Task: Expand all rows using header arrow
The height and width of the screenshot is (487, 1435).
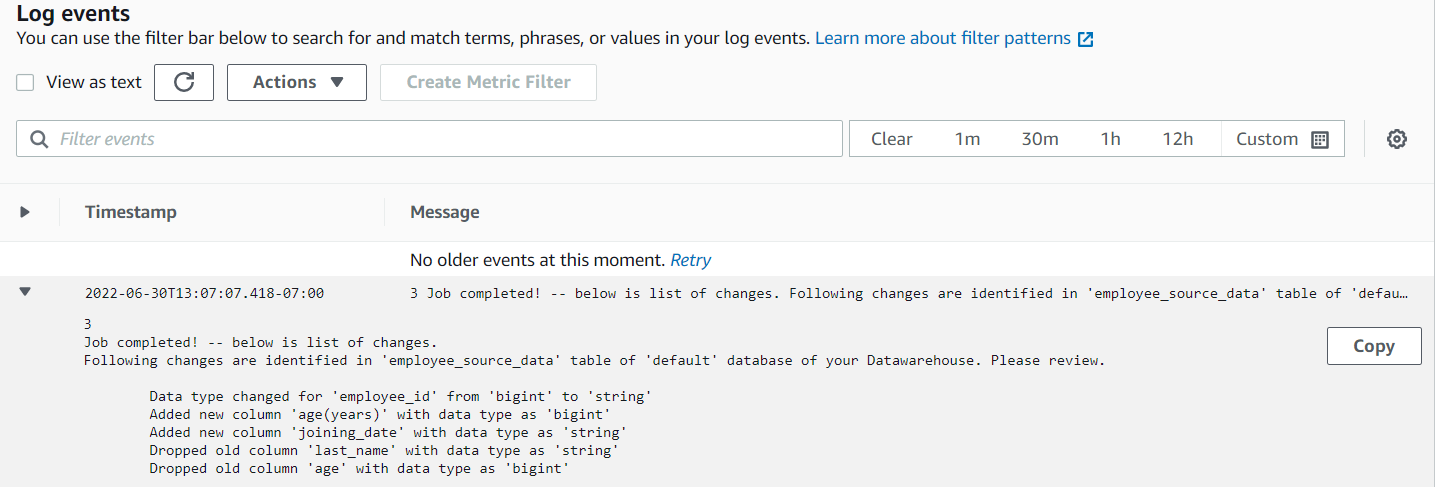Action: tap(25, 212)
